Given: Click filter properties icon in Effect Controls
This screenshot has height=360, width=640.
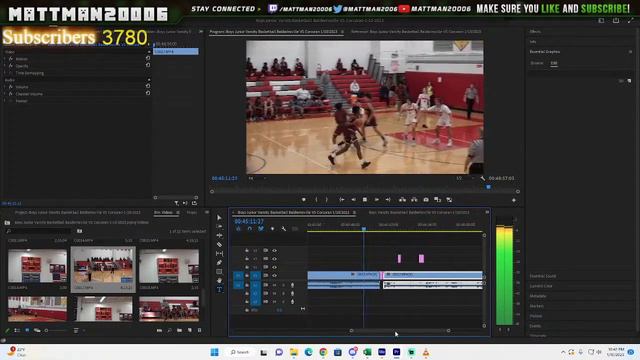Looking at the screenshot, I should 176,203.
